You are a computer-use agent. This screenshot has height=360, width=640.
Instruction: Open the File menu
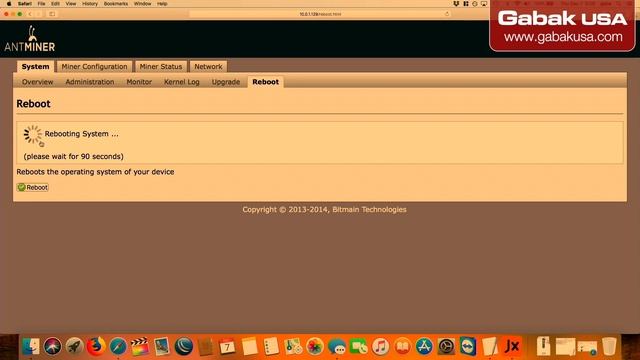pos(41,4)
